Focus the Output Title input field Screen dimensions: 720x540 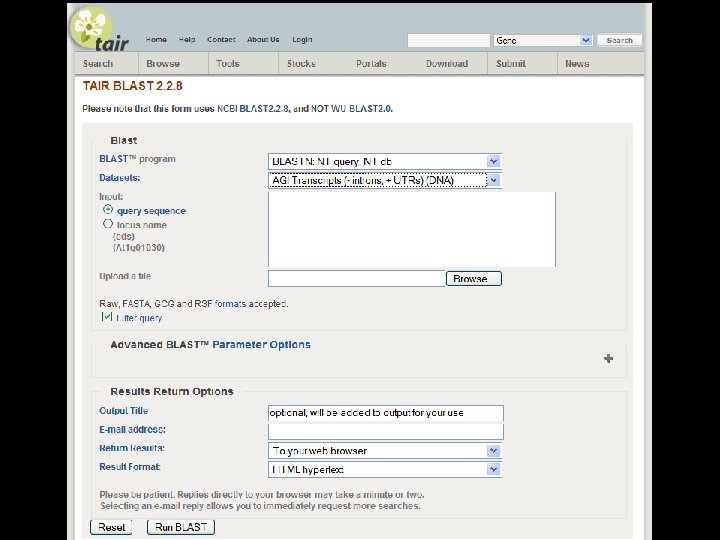(386, 413)
